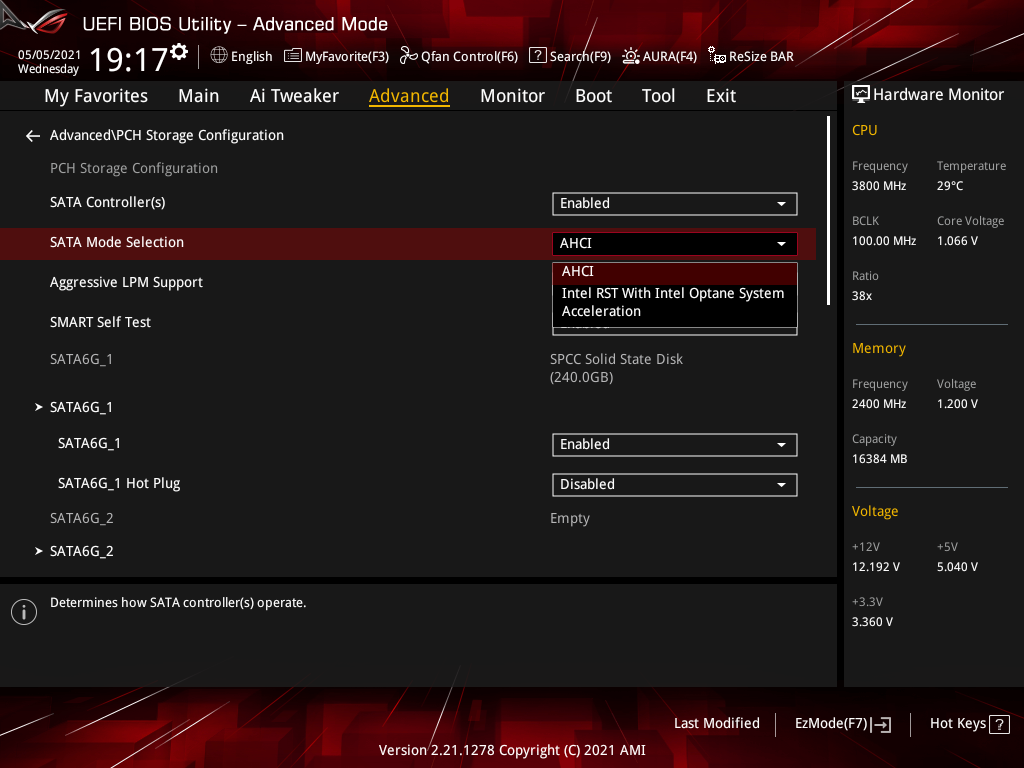Click the vertical scrollbar of settings list
The height and width of the screenshot is (768, 1024).
click(x=828, y=210)
